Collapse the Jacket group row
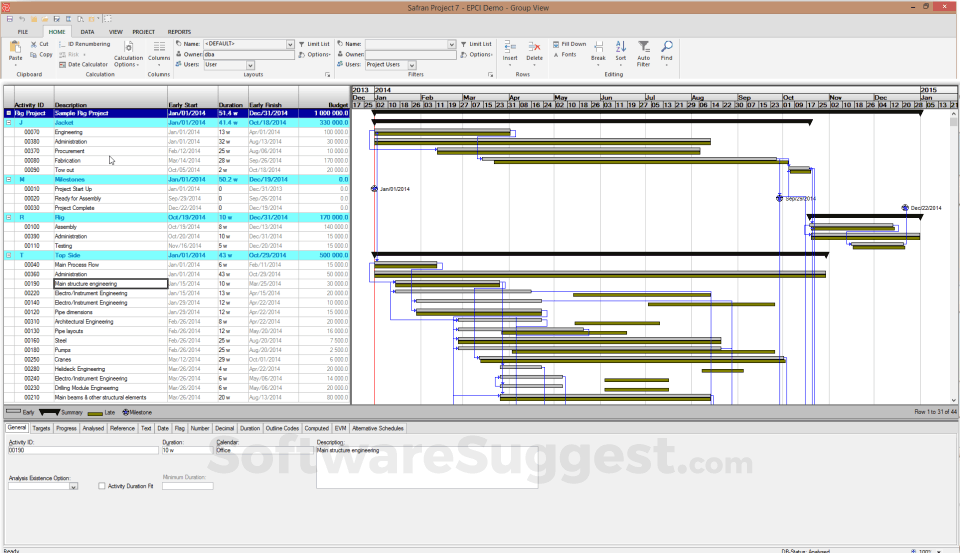Image resolution: width=960 pixels, height=553 pixels. (x=9, y=122)
